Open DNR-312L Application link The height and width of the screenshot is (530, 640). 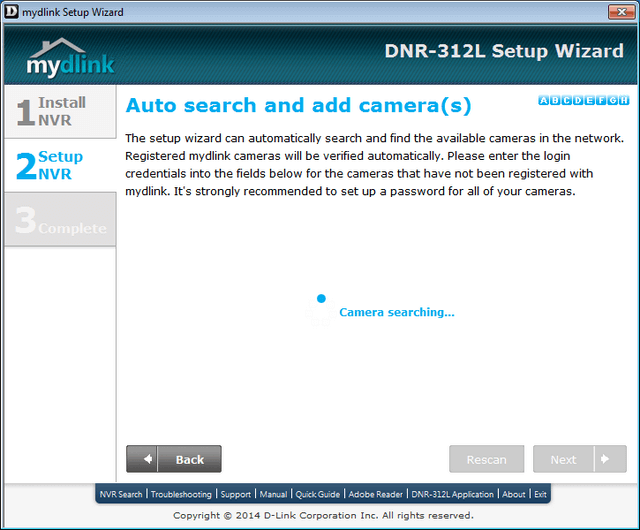tap(452, 494)
